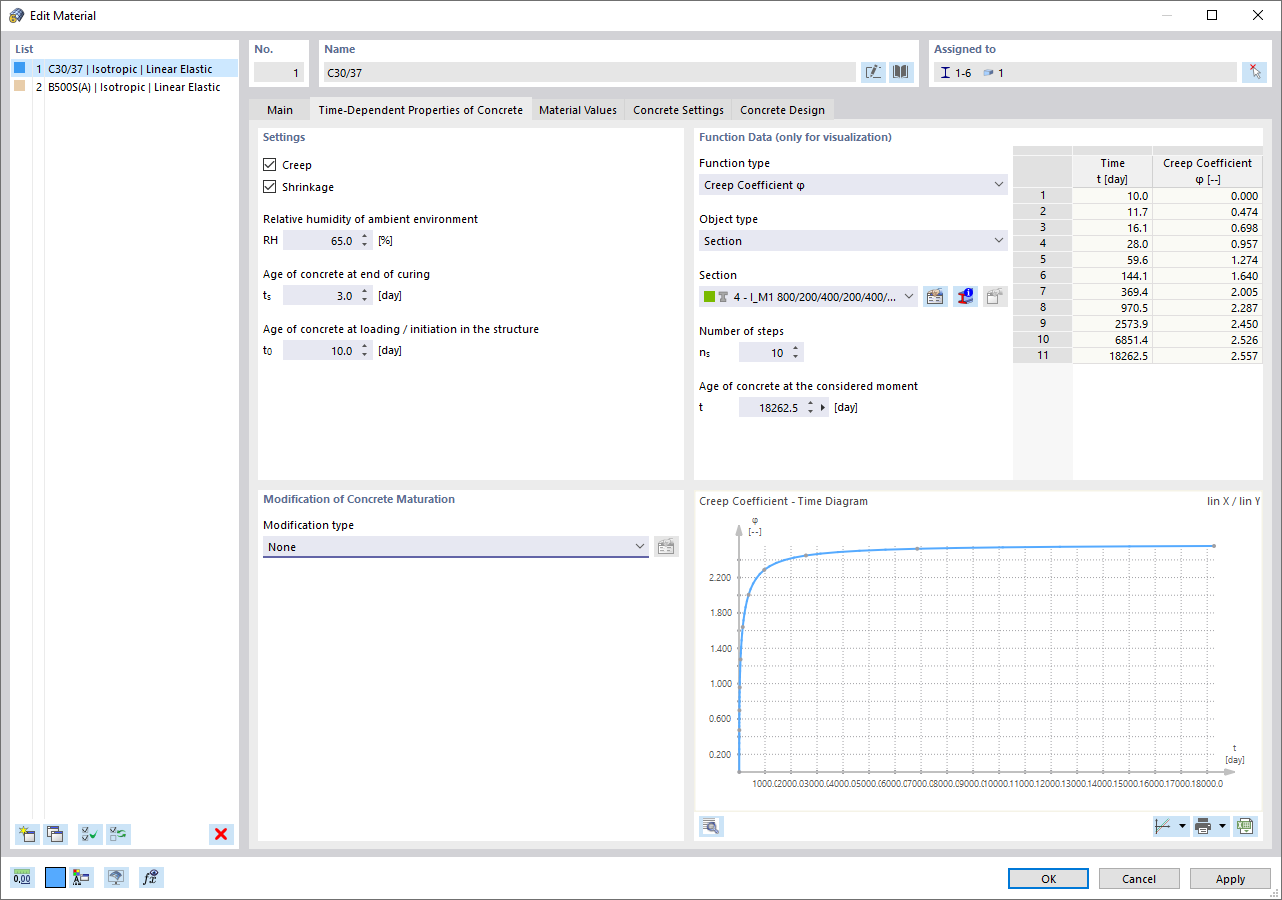Open the Object type dropdown

[x=853, y=241]
